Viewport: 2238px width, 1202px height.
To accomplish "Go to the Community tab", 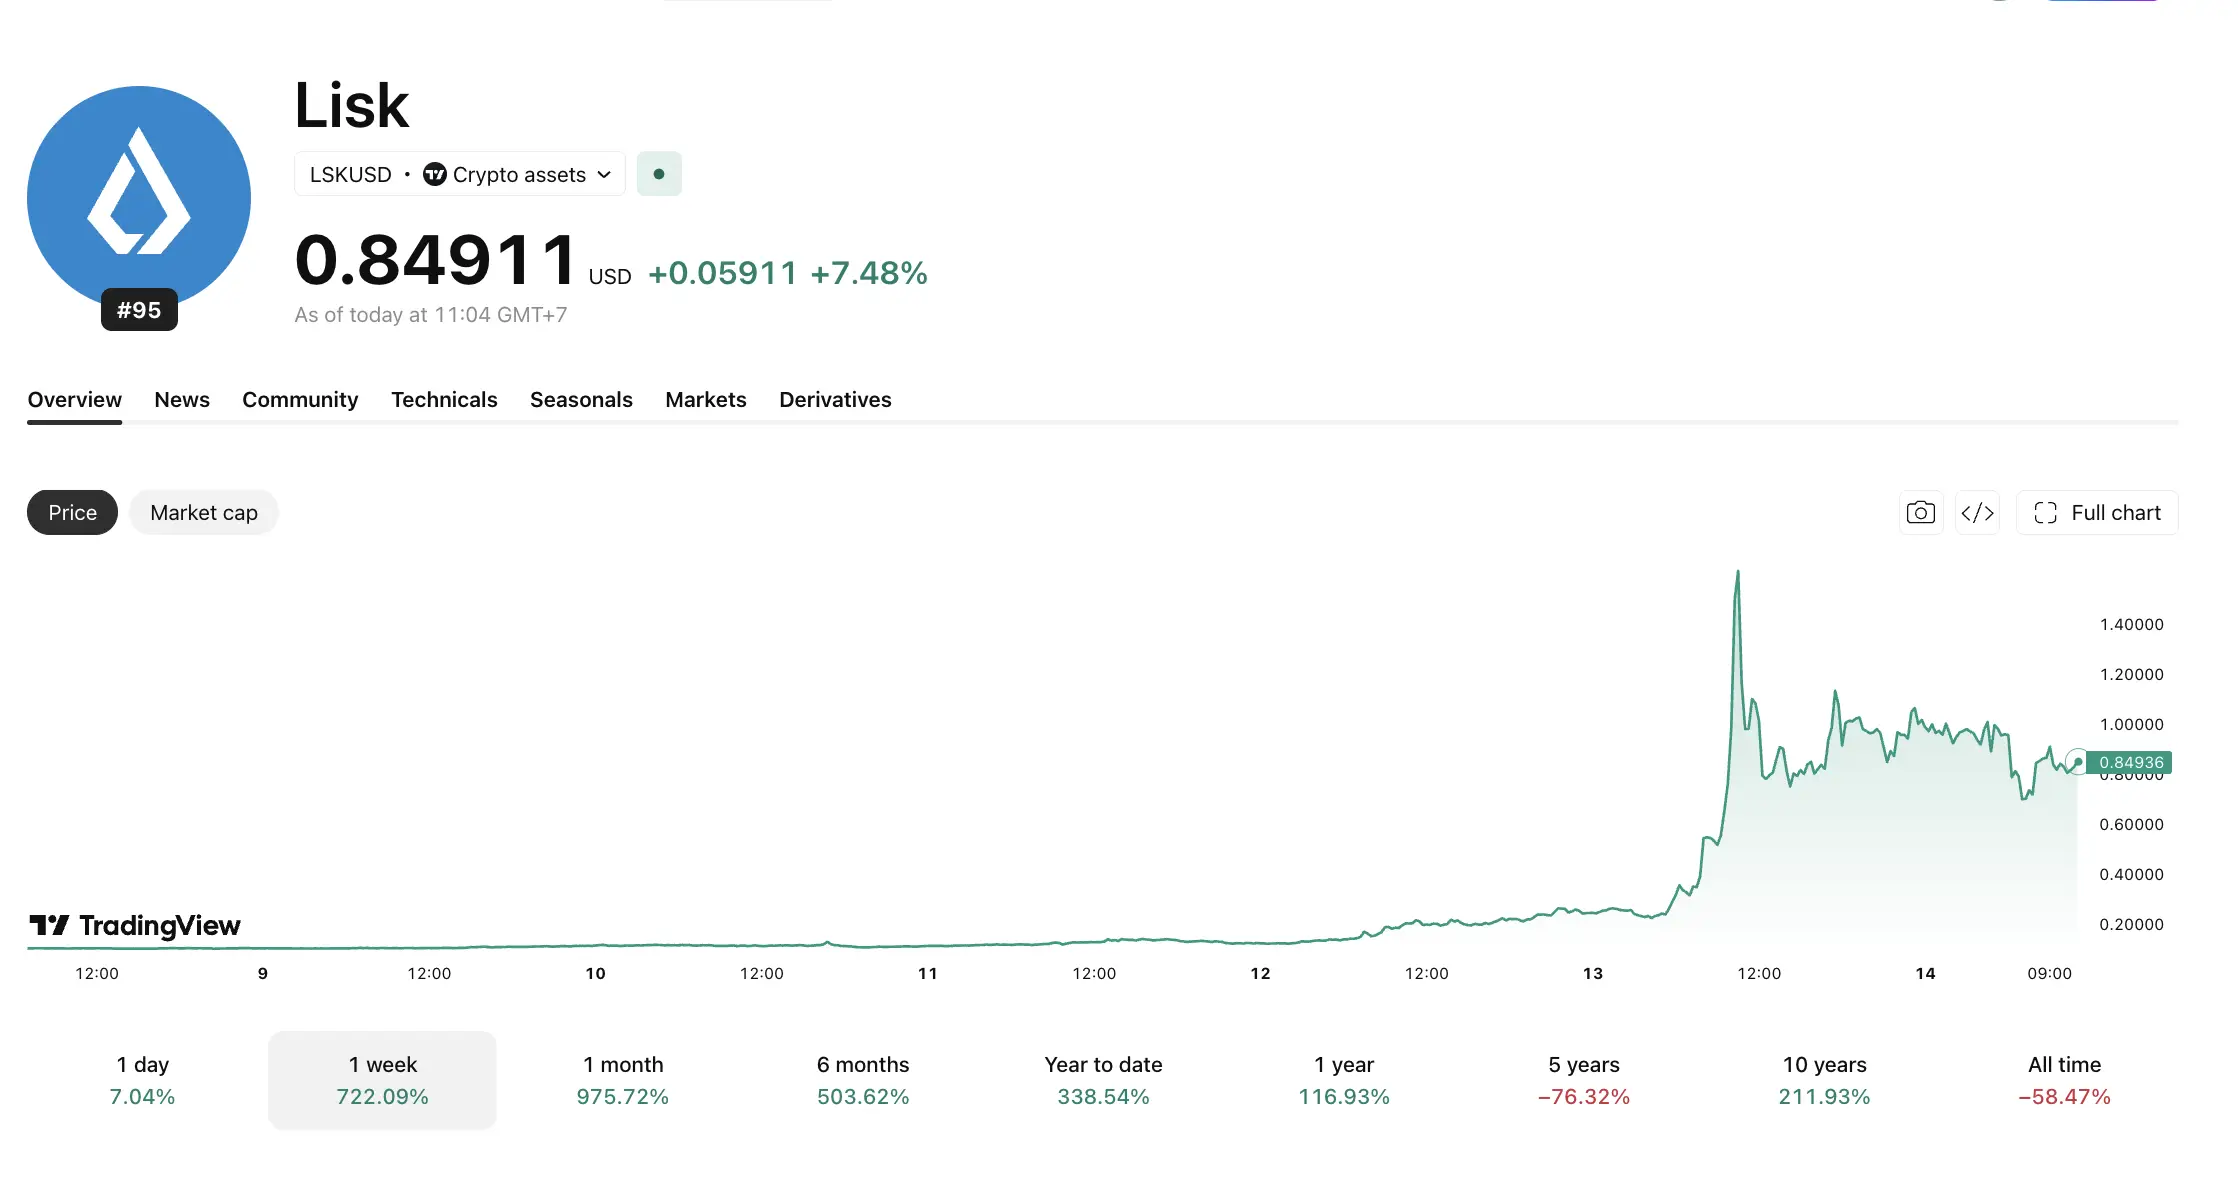I will [300, 400].
